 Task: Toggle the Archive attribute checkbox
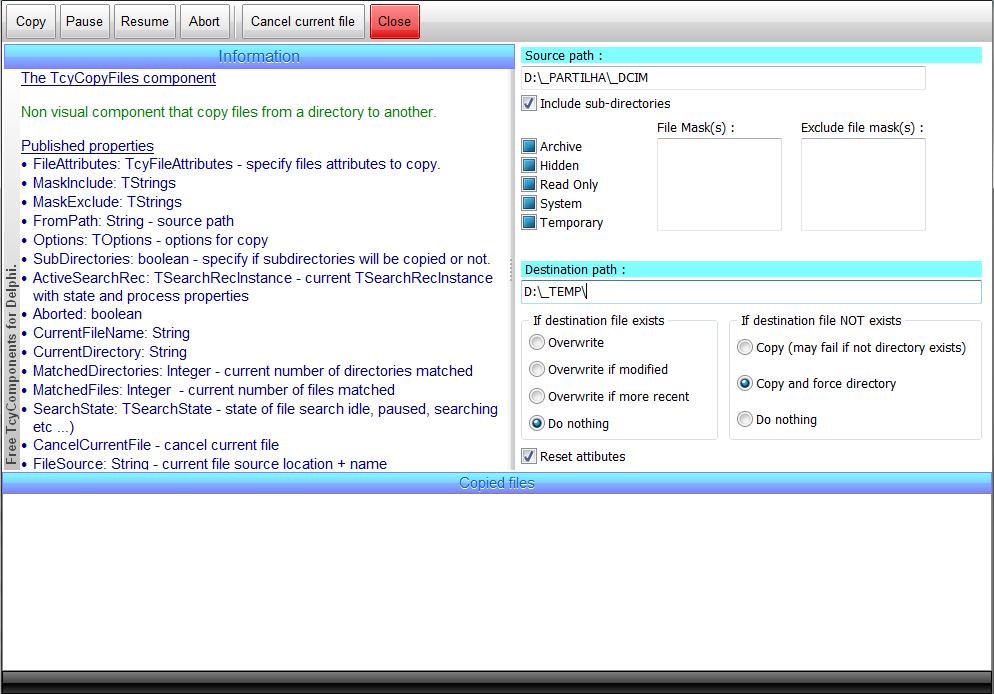(x=529, y=146)
